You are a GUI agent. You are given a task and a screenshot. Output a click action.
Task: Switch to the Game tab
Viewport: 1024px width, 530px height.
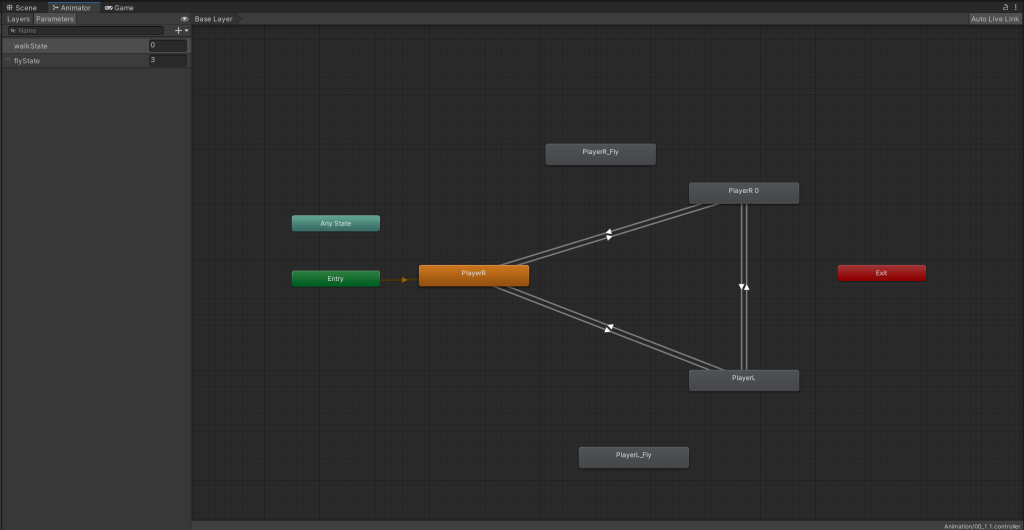119,7
